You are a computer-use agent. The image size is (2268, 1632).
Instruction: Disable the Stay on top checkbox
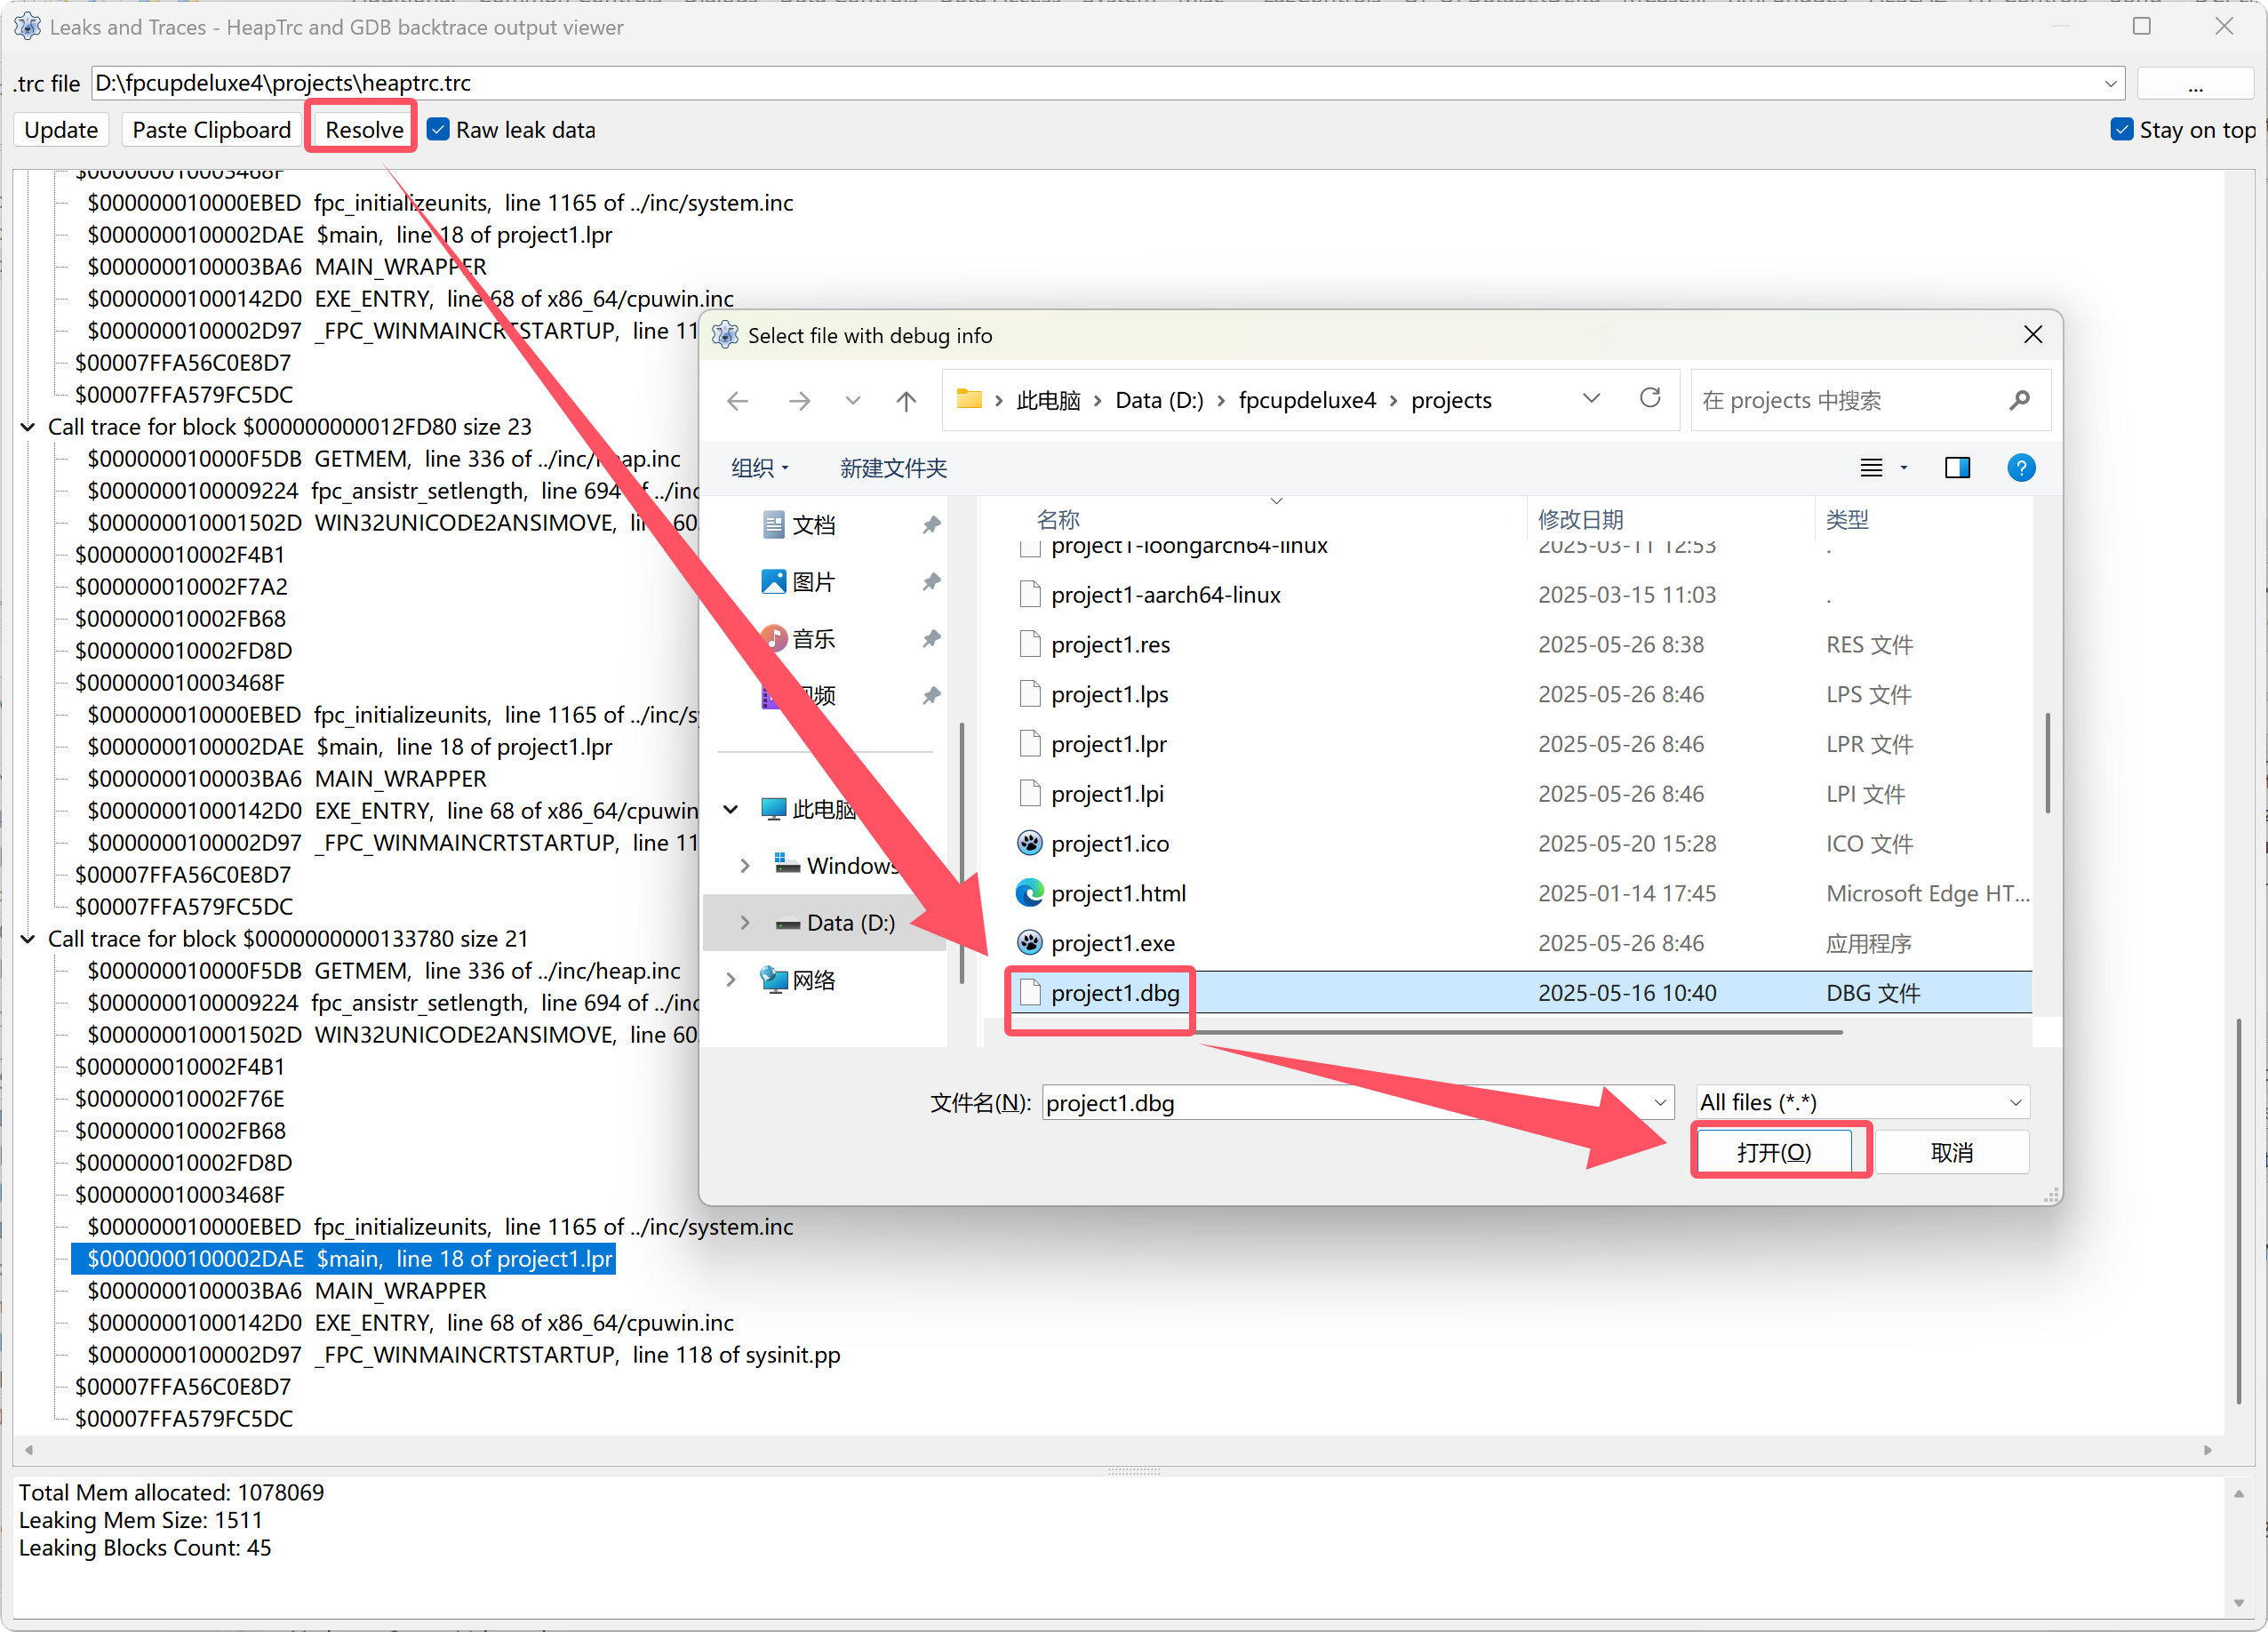coord(2122,130)
